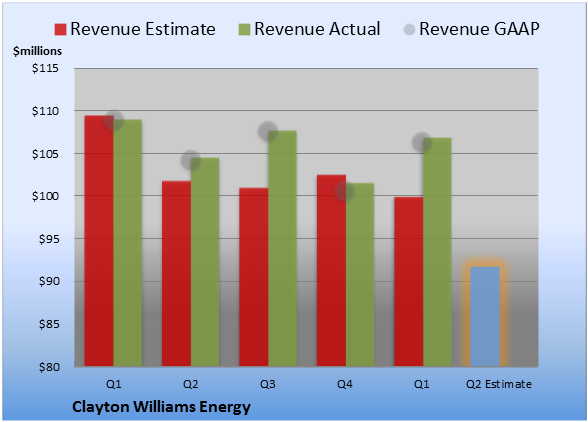Click the $80 axis value
The height and width of the screenshot is (422, 588).
tap(49, 367)
